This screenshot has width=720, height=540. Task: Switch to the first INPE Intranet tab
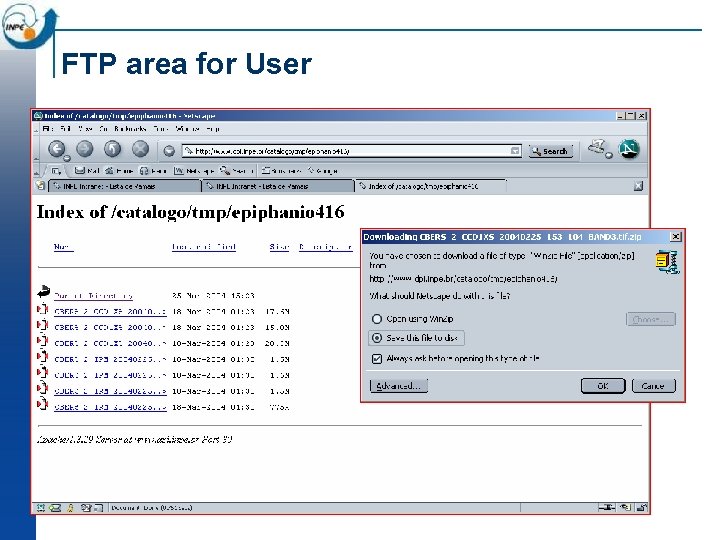pos(124,186)
